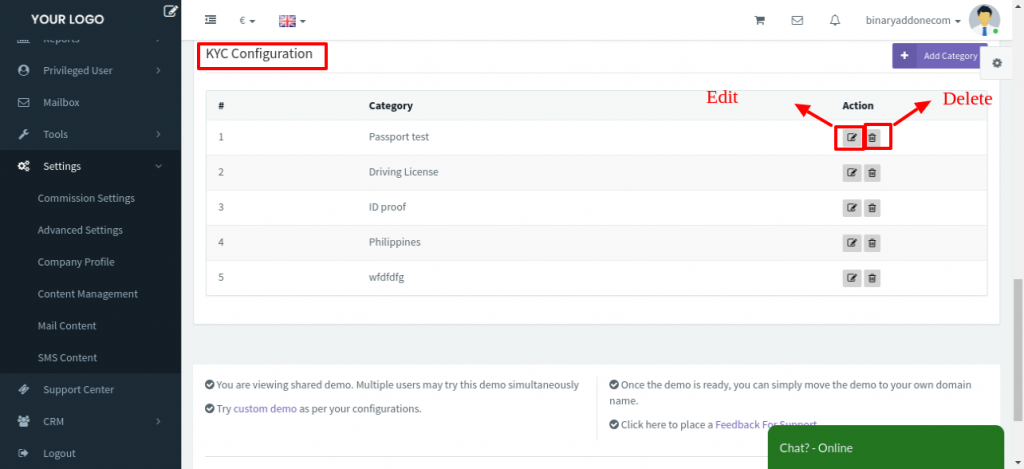
Task: Edit the Passport test category
Action: tap(852, 138)
